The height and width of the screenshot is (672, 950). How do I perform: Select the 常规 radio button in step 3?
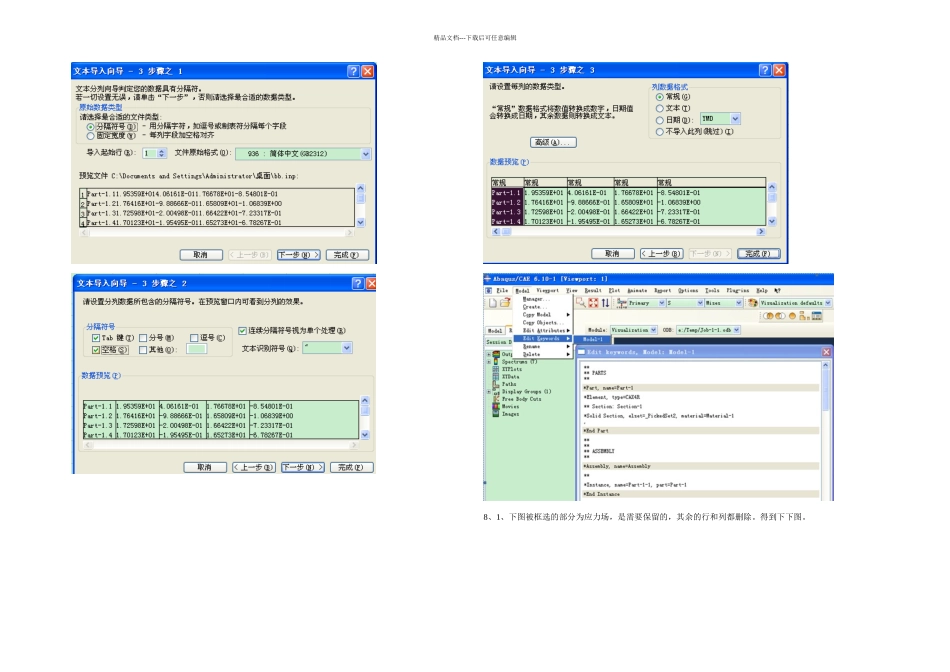660,97
